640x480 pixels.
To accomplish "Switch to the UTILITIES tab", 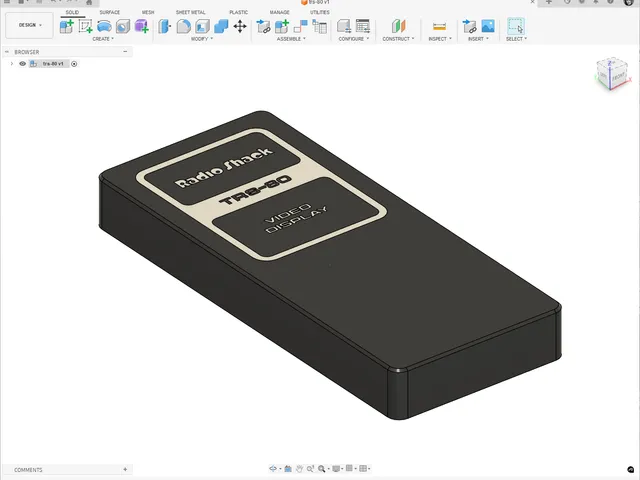I will (320, 12).
